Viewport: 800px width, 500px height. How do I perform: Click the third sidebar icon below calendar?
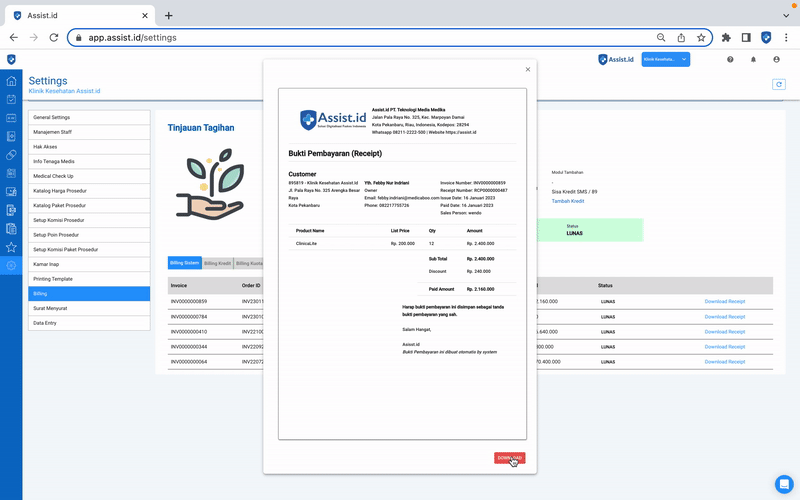11,118
